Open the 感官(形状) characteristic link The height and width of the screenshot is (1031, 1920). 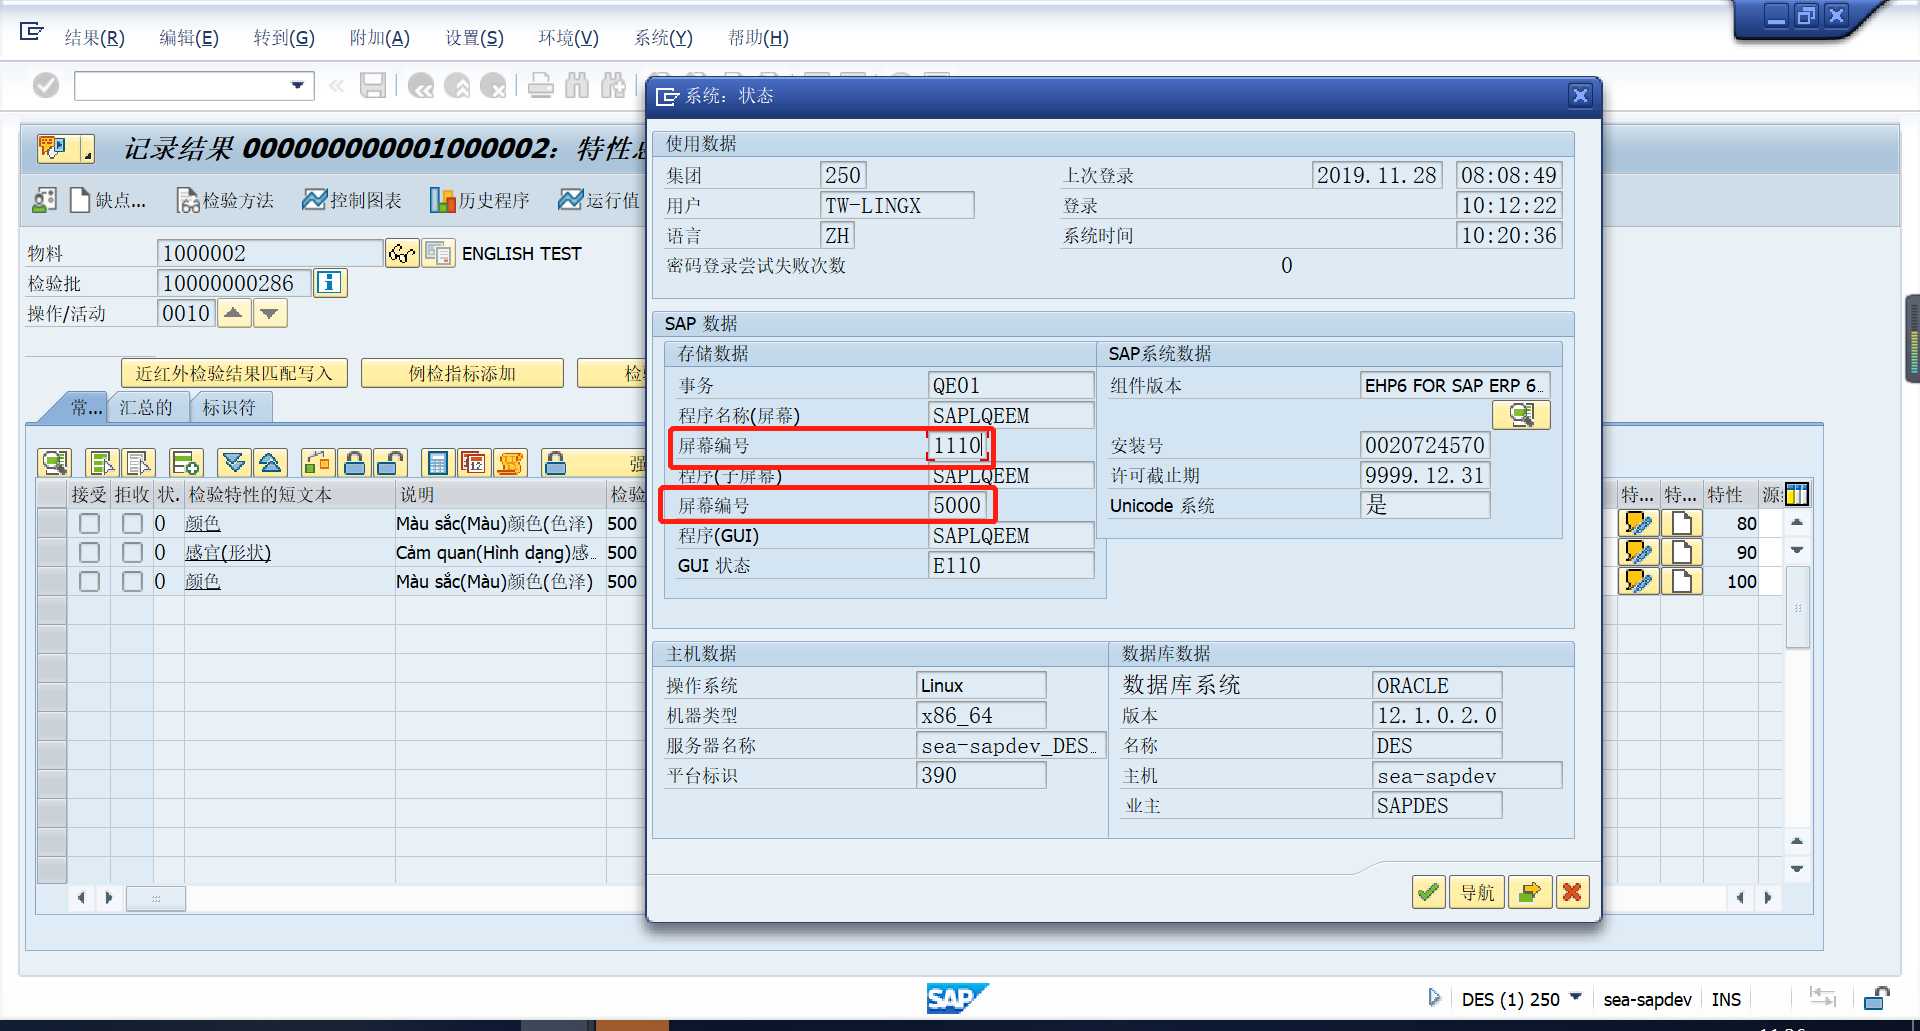point(228,553)
